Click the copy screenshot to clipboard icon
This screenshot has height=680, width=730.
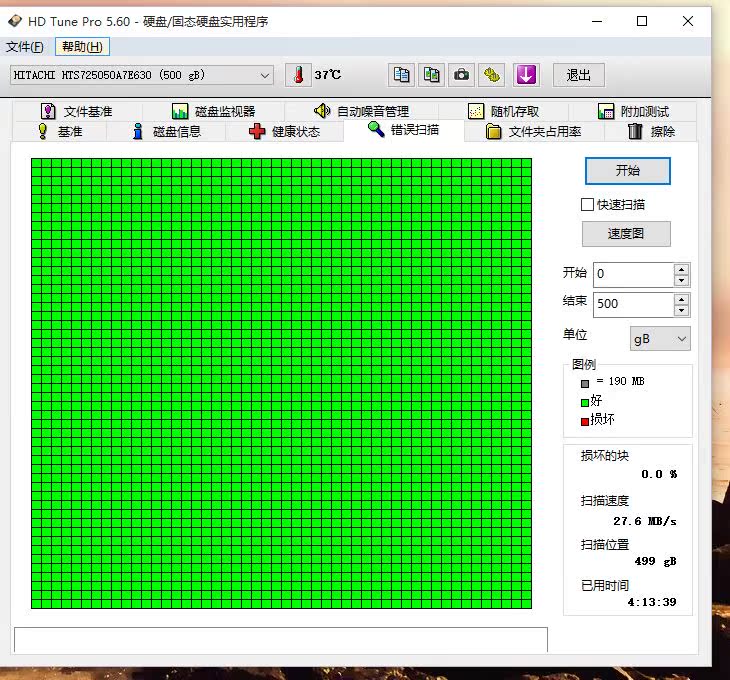pyautogui.click(x=431, y=75)
